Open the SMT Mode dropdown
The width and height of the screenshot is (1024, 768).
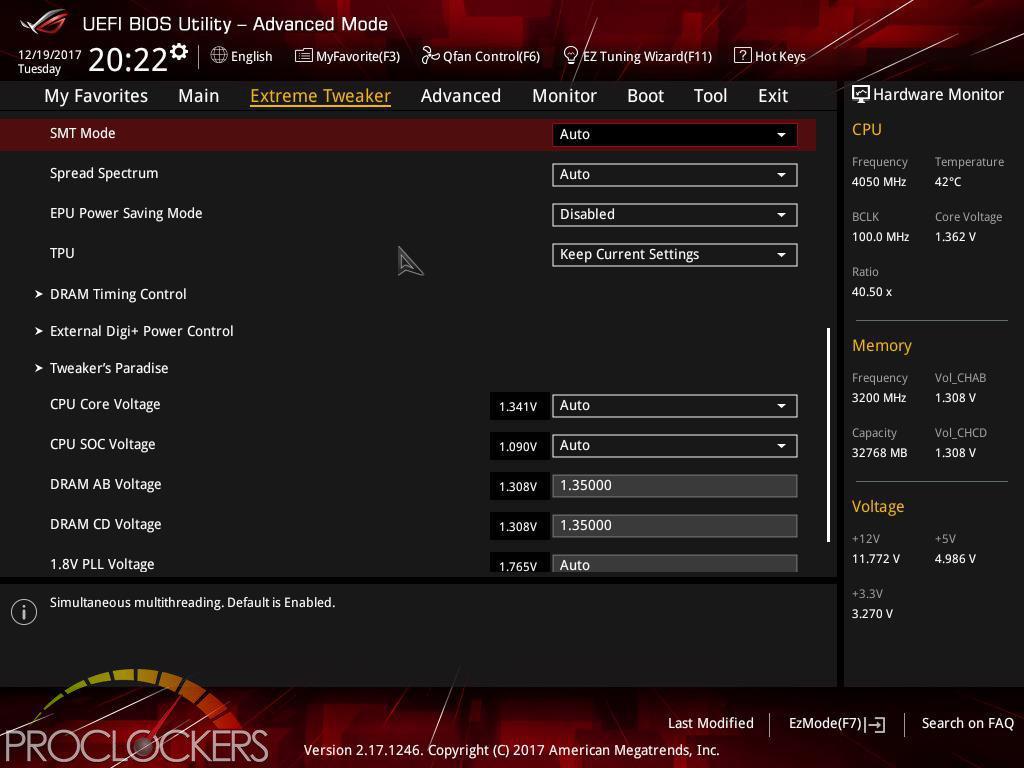coord(675,135)
